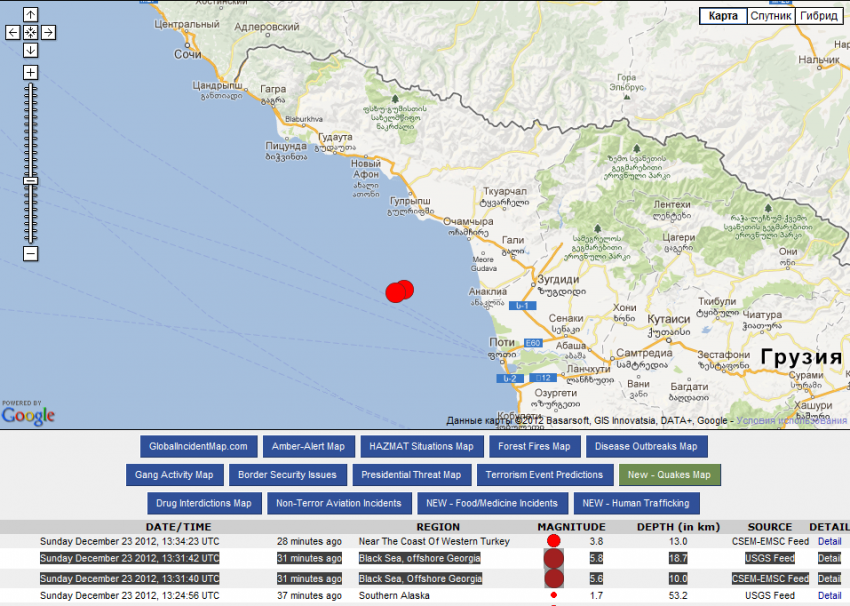Pan the map up with arrow button
The width and height of the screenshot is (850, 606).
click(x=30, y=15)
